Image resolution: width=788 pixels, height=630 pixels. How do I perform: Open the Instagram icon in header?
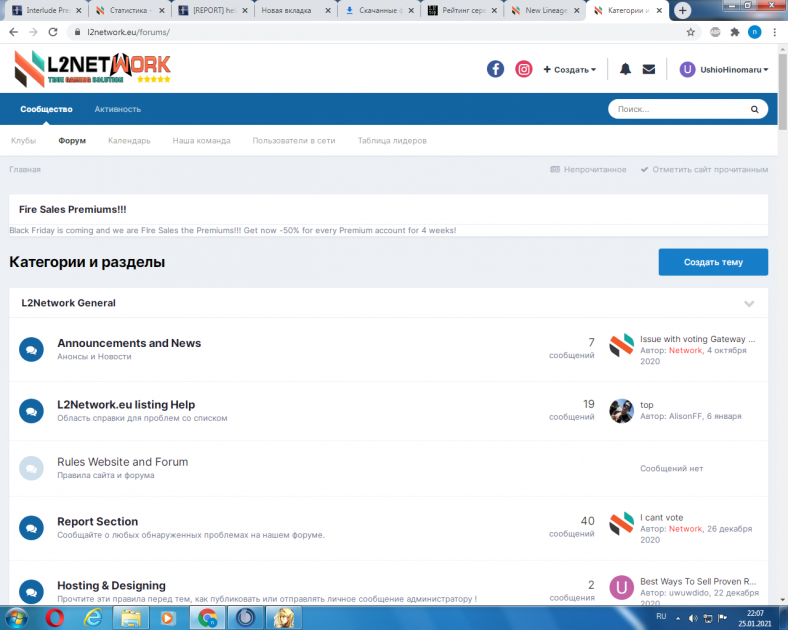pyautogui.click(x=523, y=69)
